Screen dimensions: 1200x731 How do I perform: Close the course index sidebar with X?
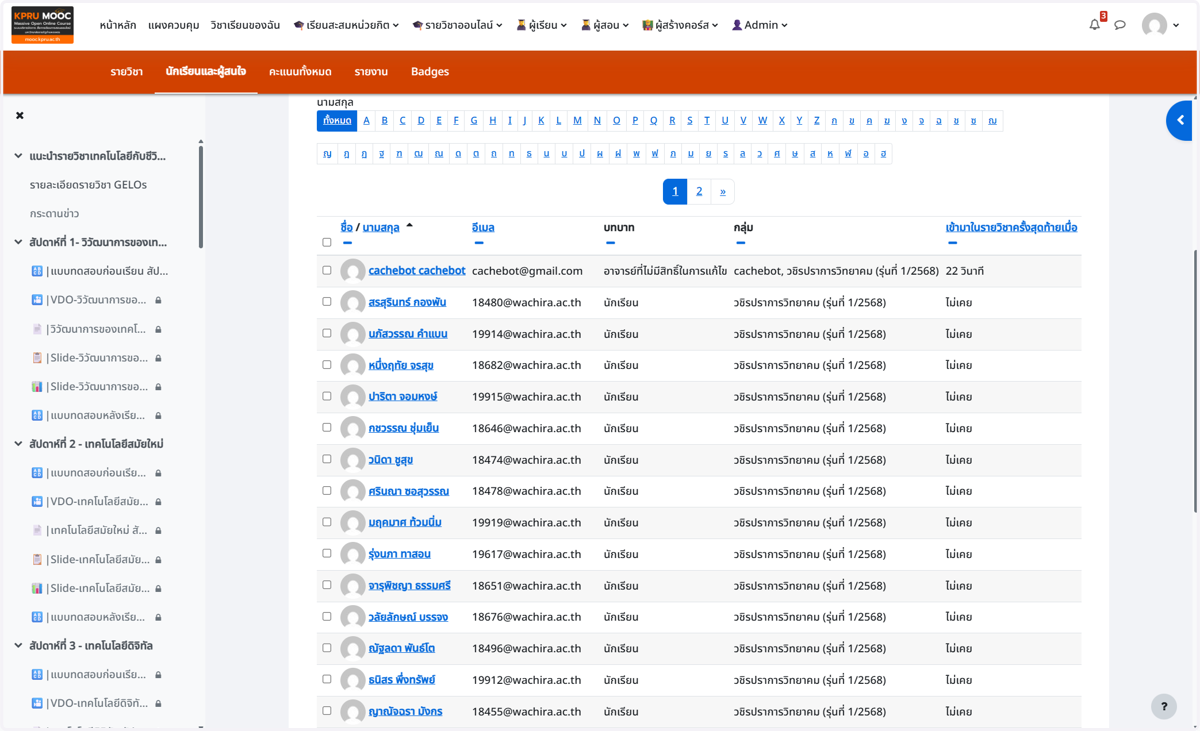pos(20,116)
